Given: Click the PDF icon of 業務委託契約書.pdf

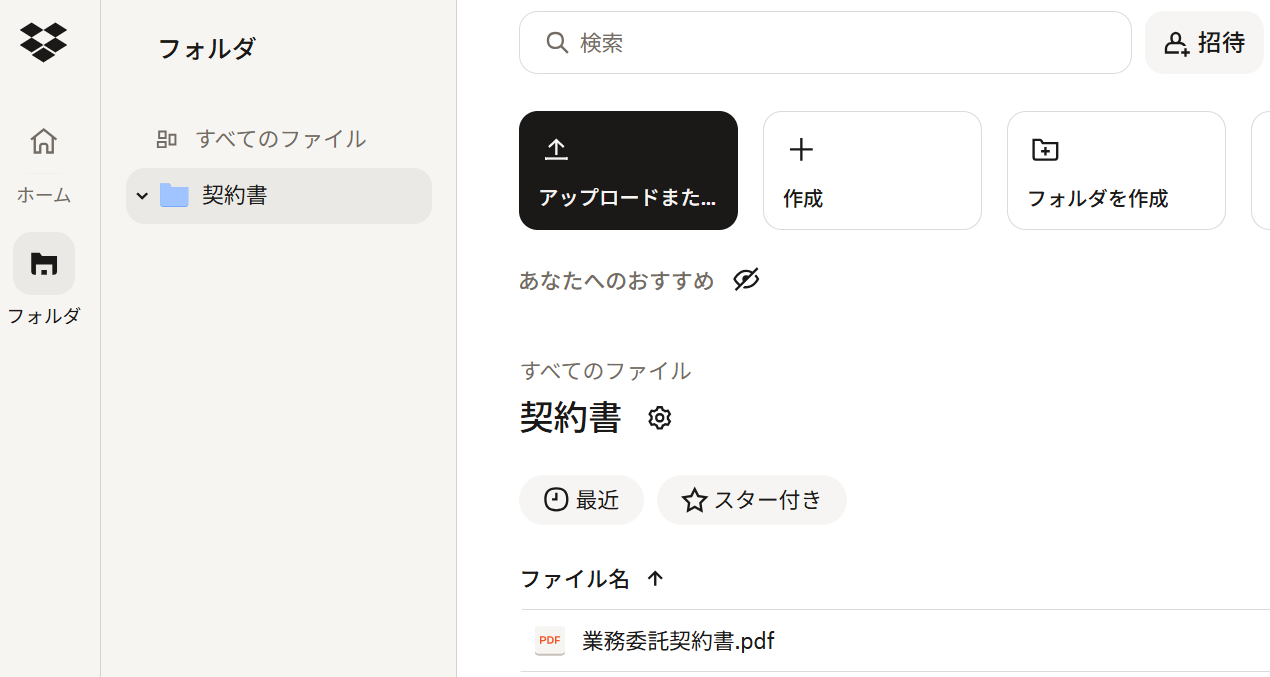Looking at the screenshot, I should point(549,641).
